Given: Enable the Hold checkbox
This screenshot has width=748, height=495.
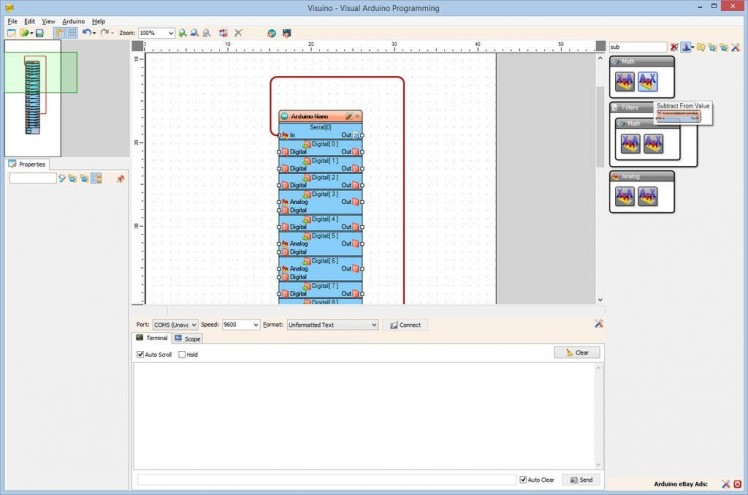Looking at the screenshot, I should [x=181, y=354].
